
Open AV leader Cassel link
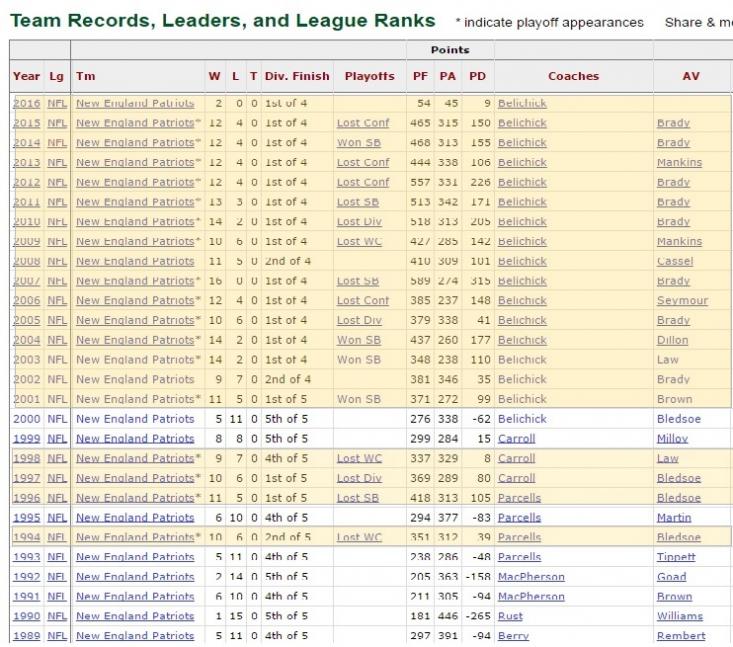(x=675, y=261)
